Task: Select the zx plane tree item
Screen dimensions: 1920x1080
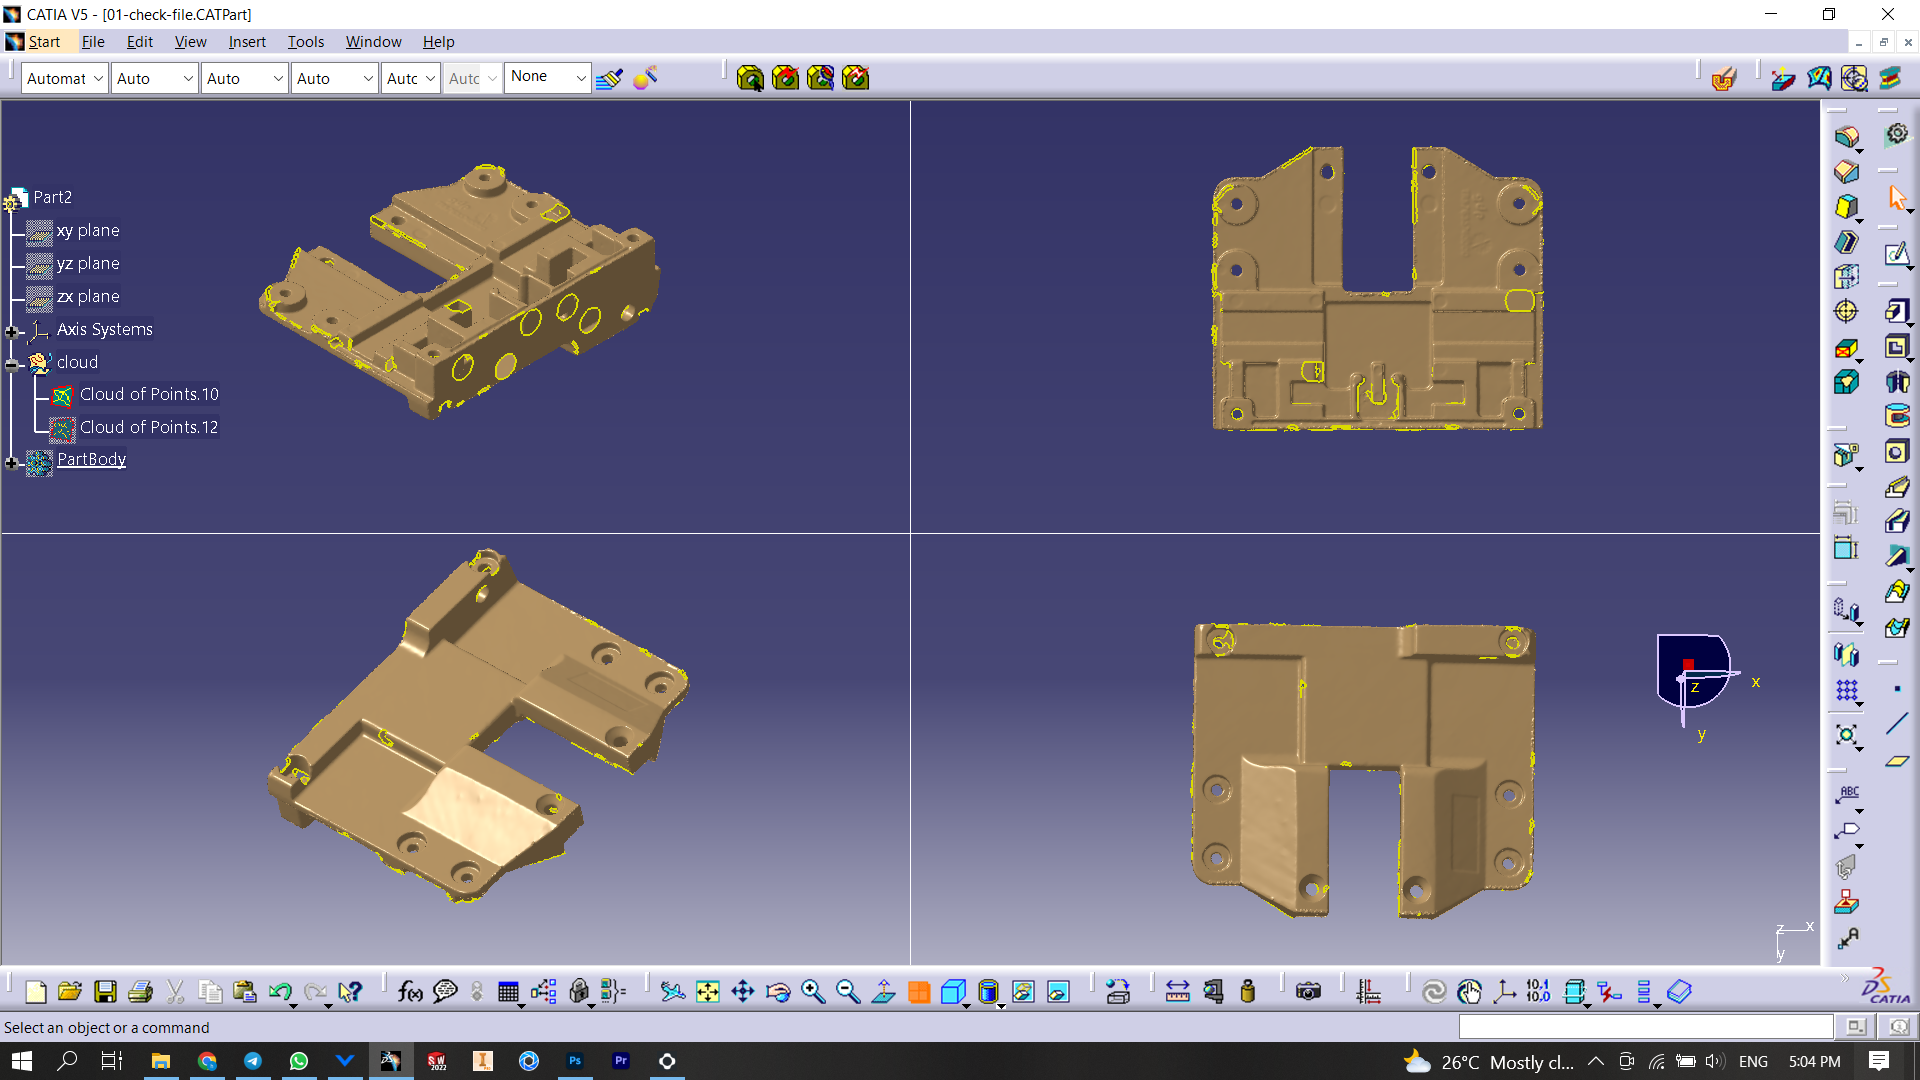Action: 88,296
